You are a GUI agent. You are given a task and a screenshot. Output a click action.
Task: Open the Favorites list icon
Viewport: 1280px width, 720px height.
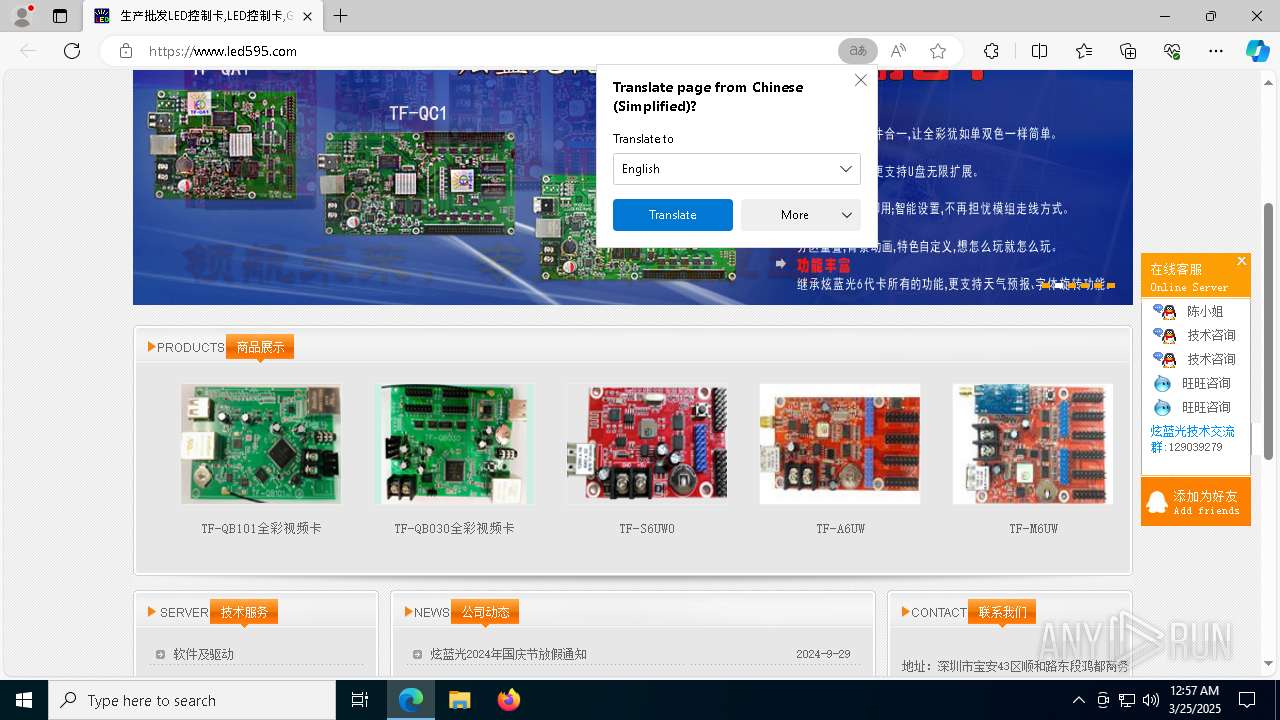1084,51
